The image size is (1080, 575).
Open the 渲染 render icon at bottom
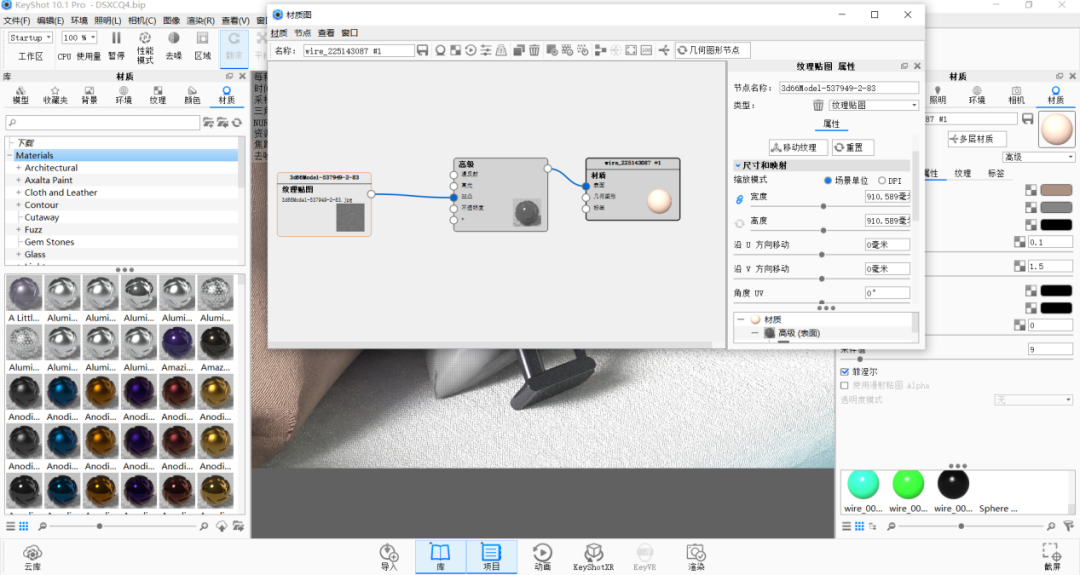[696, 556]
